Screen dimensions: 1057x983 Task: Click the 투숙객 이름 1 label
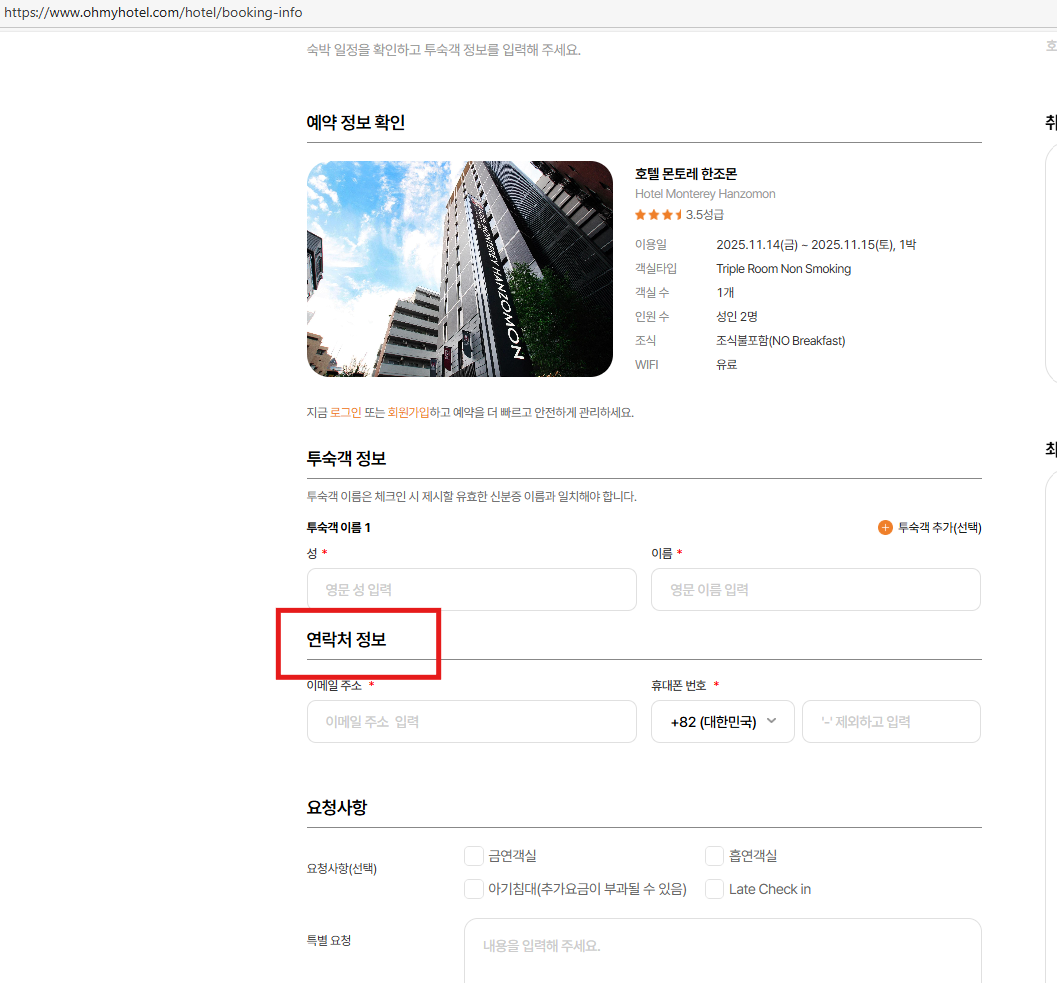(x=338, y=527)
